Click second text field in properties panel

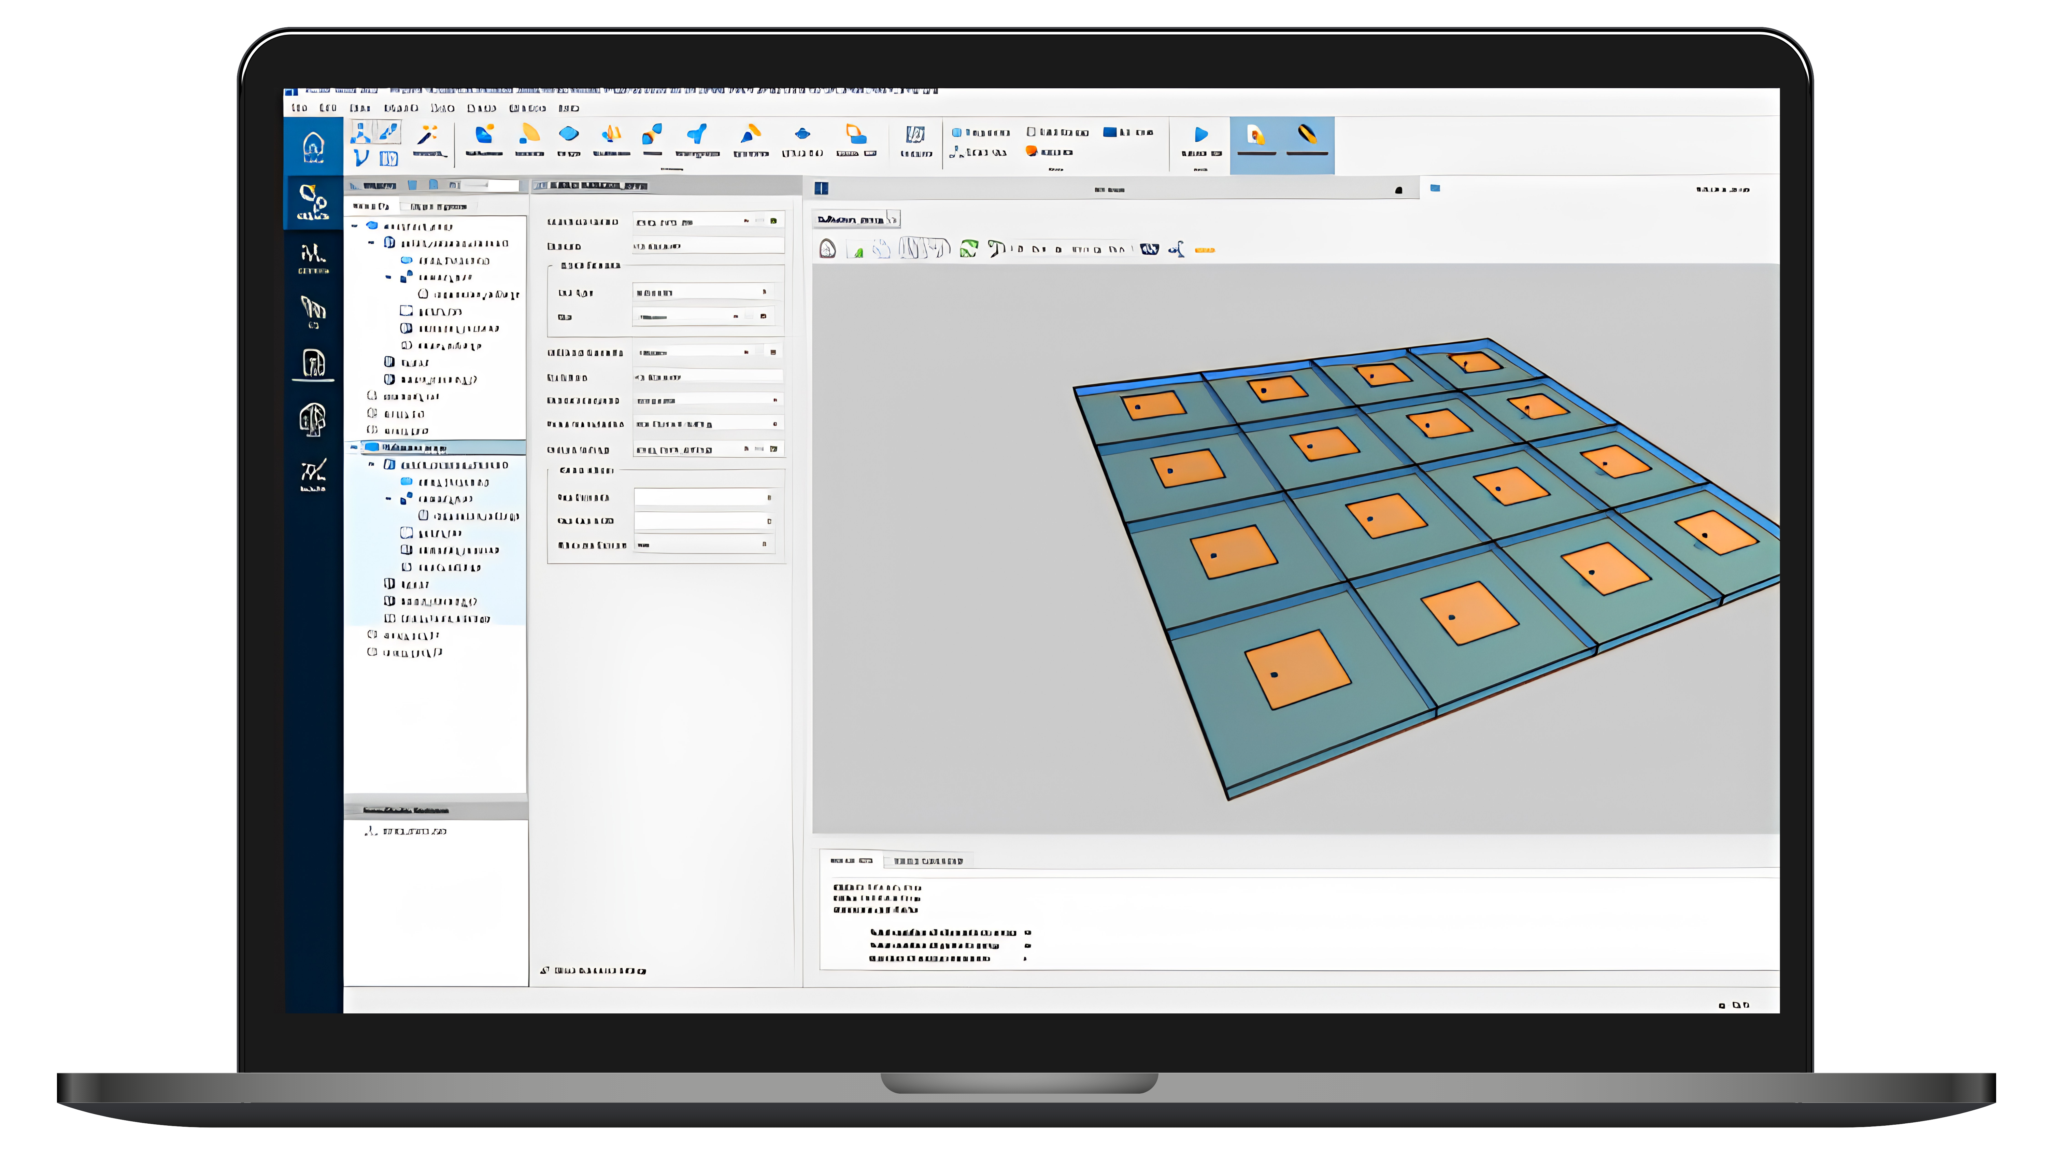(708, 246)
